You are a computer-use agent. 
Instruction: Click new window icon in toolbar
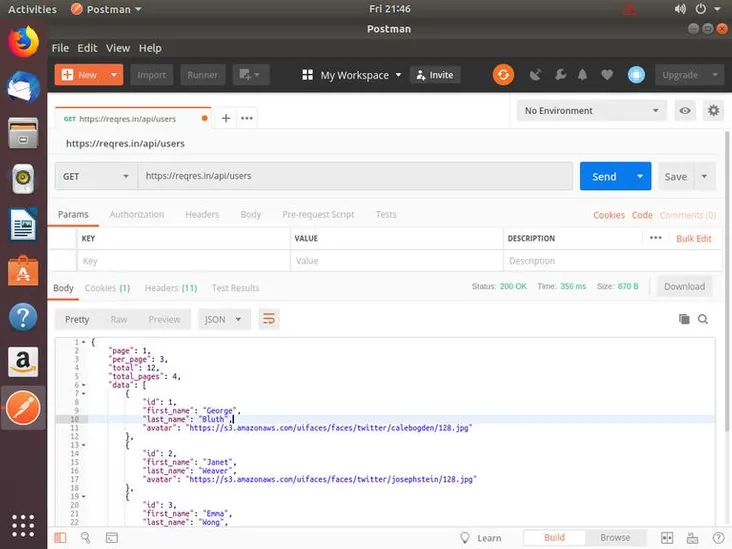click(x=251, y=75)
